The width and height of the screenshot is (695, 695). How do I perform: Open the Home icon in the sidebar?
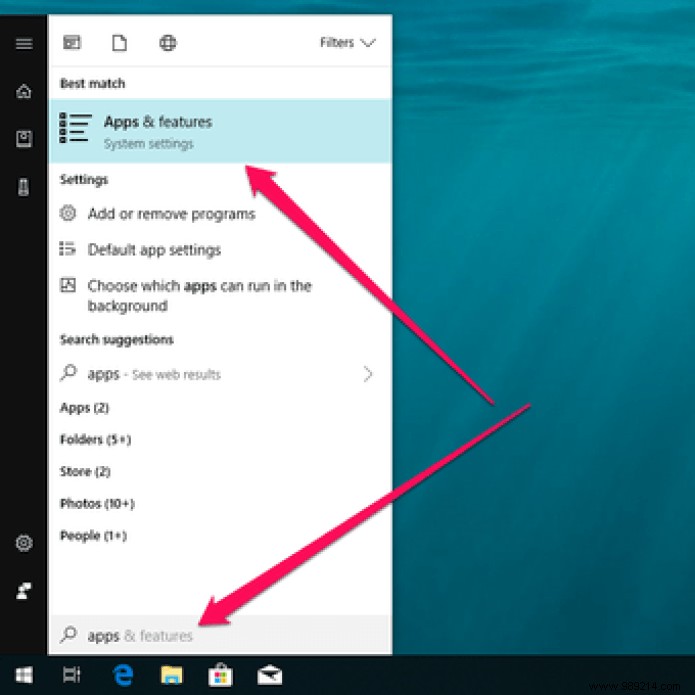coord(24,91)
